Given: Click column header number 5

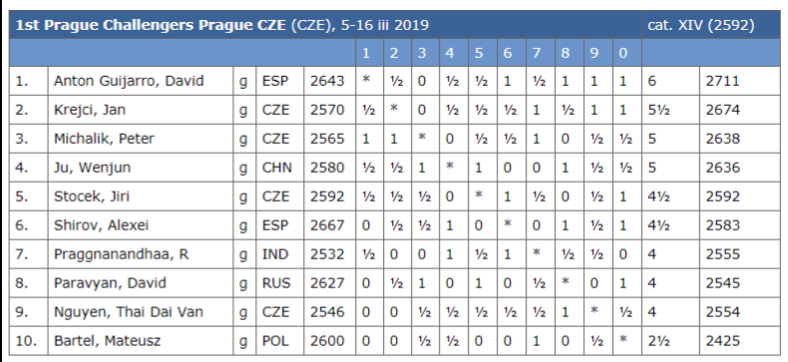Looking at the screenshot, I should point(479,53).
